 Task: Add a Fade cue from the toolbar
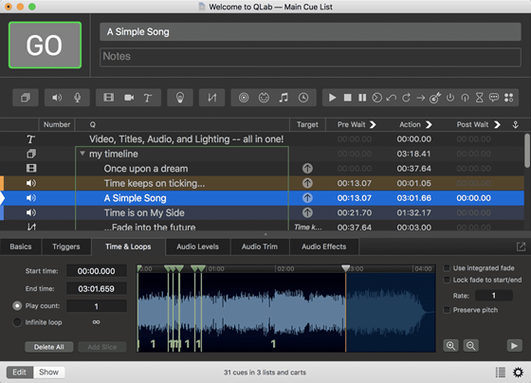coord(212,98)
